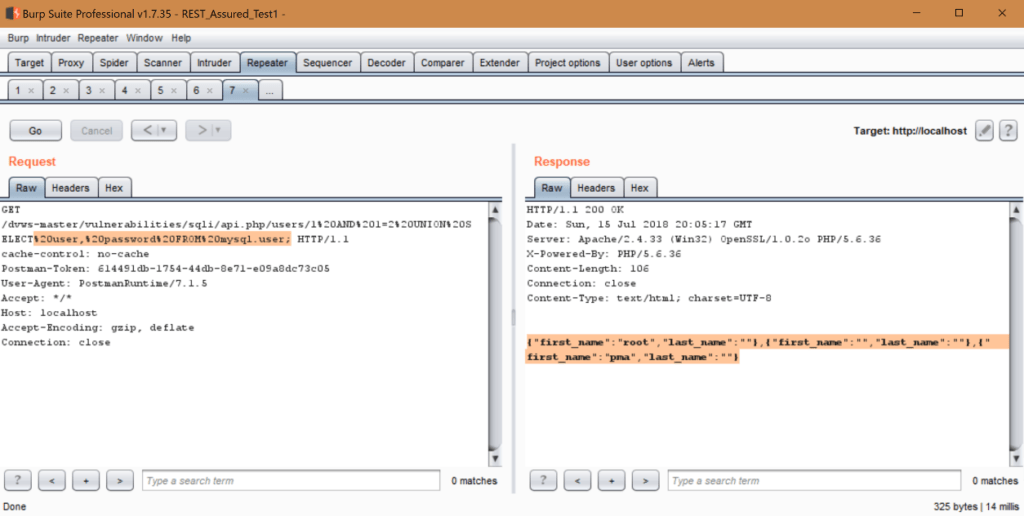Click the Response search term input field

(816, 480)
